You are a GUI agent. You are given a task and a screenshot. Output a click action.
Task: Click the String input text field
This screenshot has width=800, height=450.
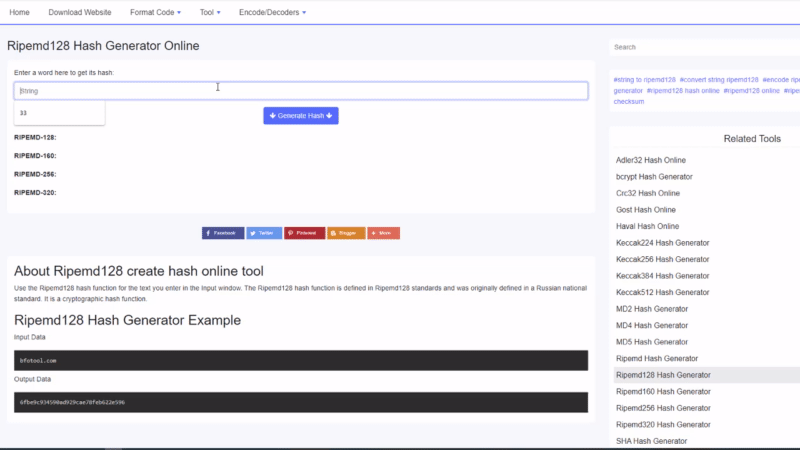pyautogui.click(x=300, y=91)
